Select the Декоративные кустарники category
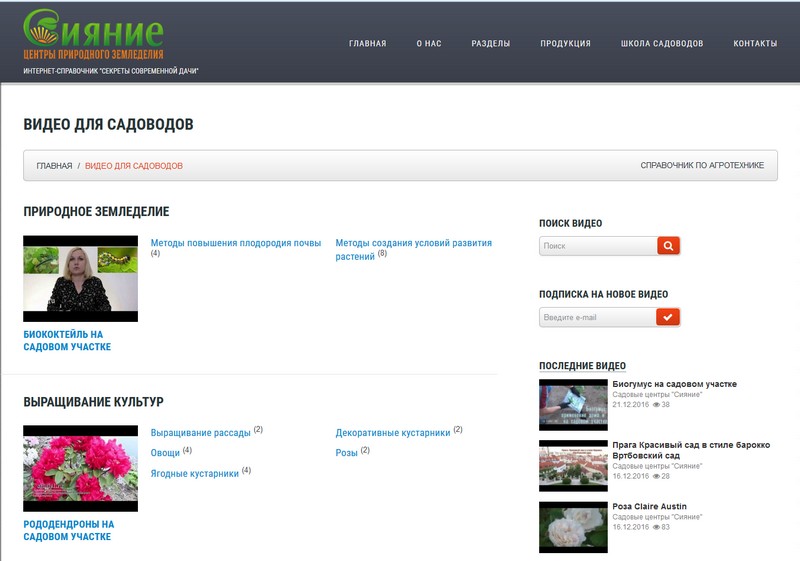This screenshot has width=800, height=561. 392,432
